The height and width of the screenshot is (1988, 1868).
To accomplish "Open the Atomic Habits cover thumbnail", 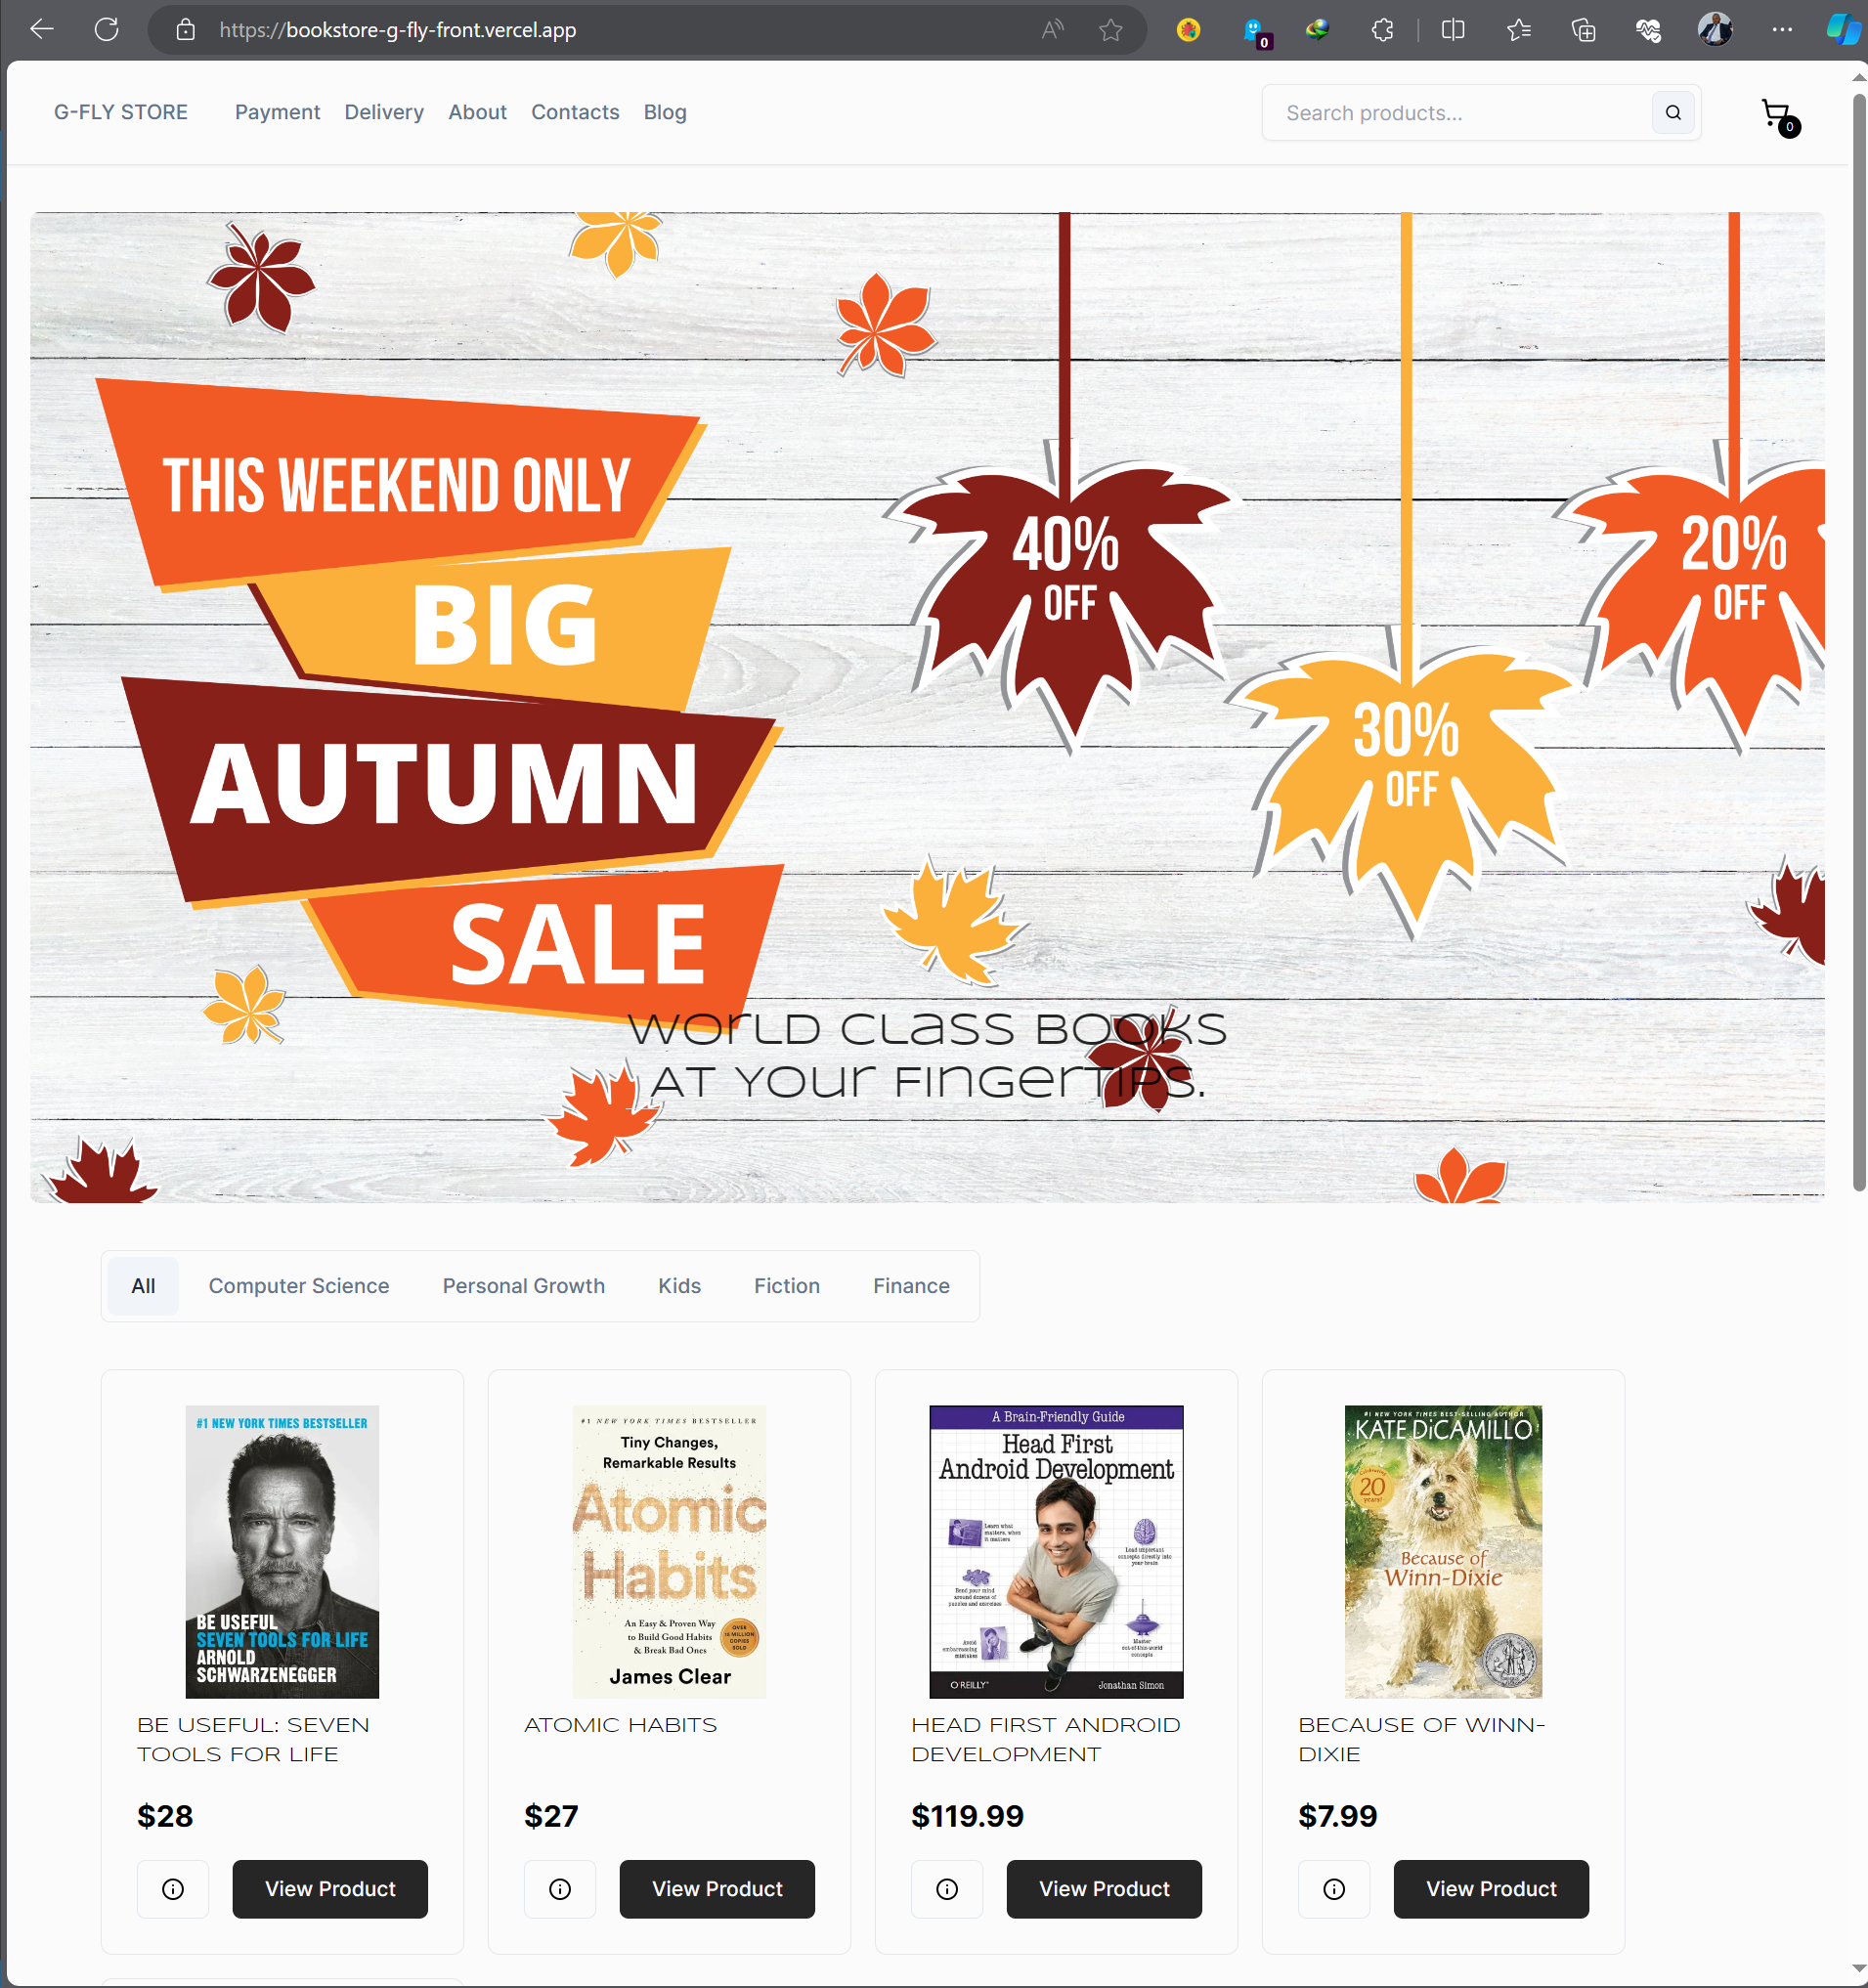I will pos(669,1552).
